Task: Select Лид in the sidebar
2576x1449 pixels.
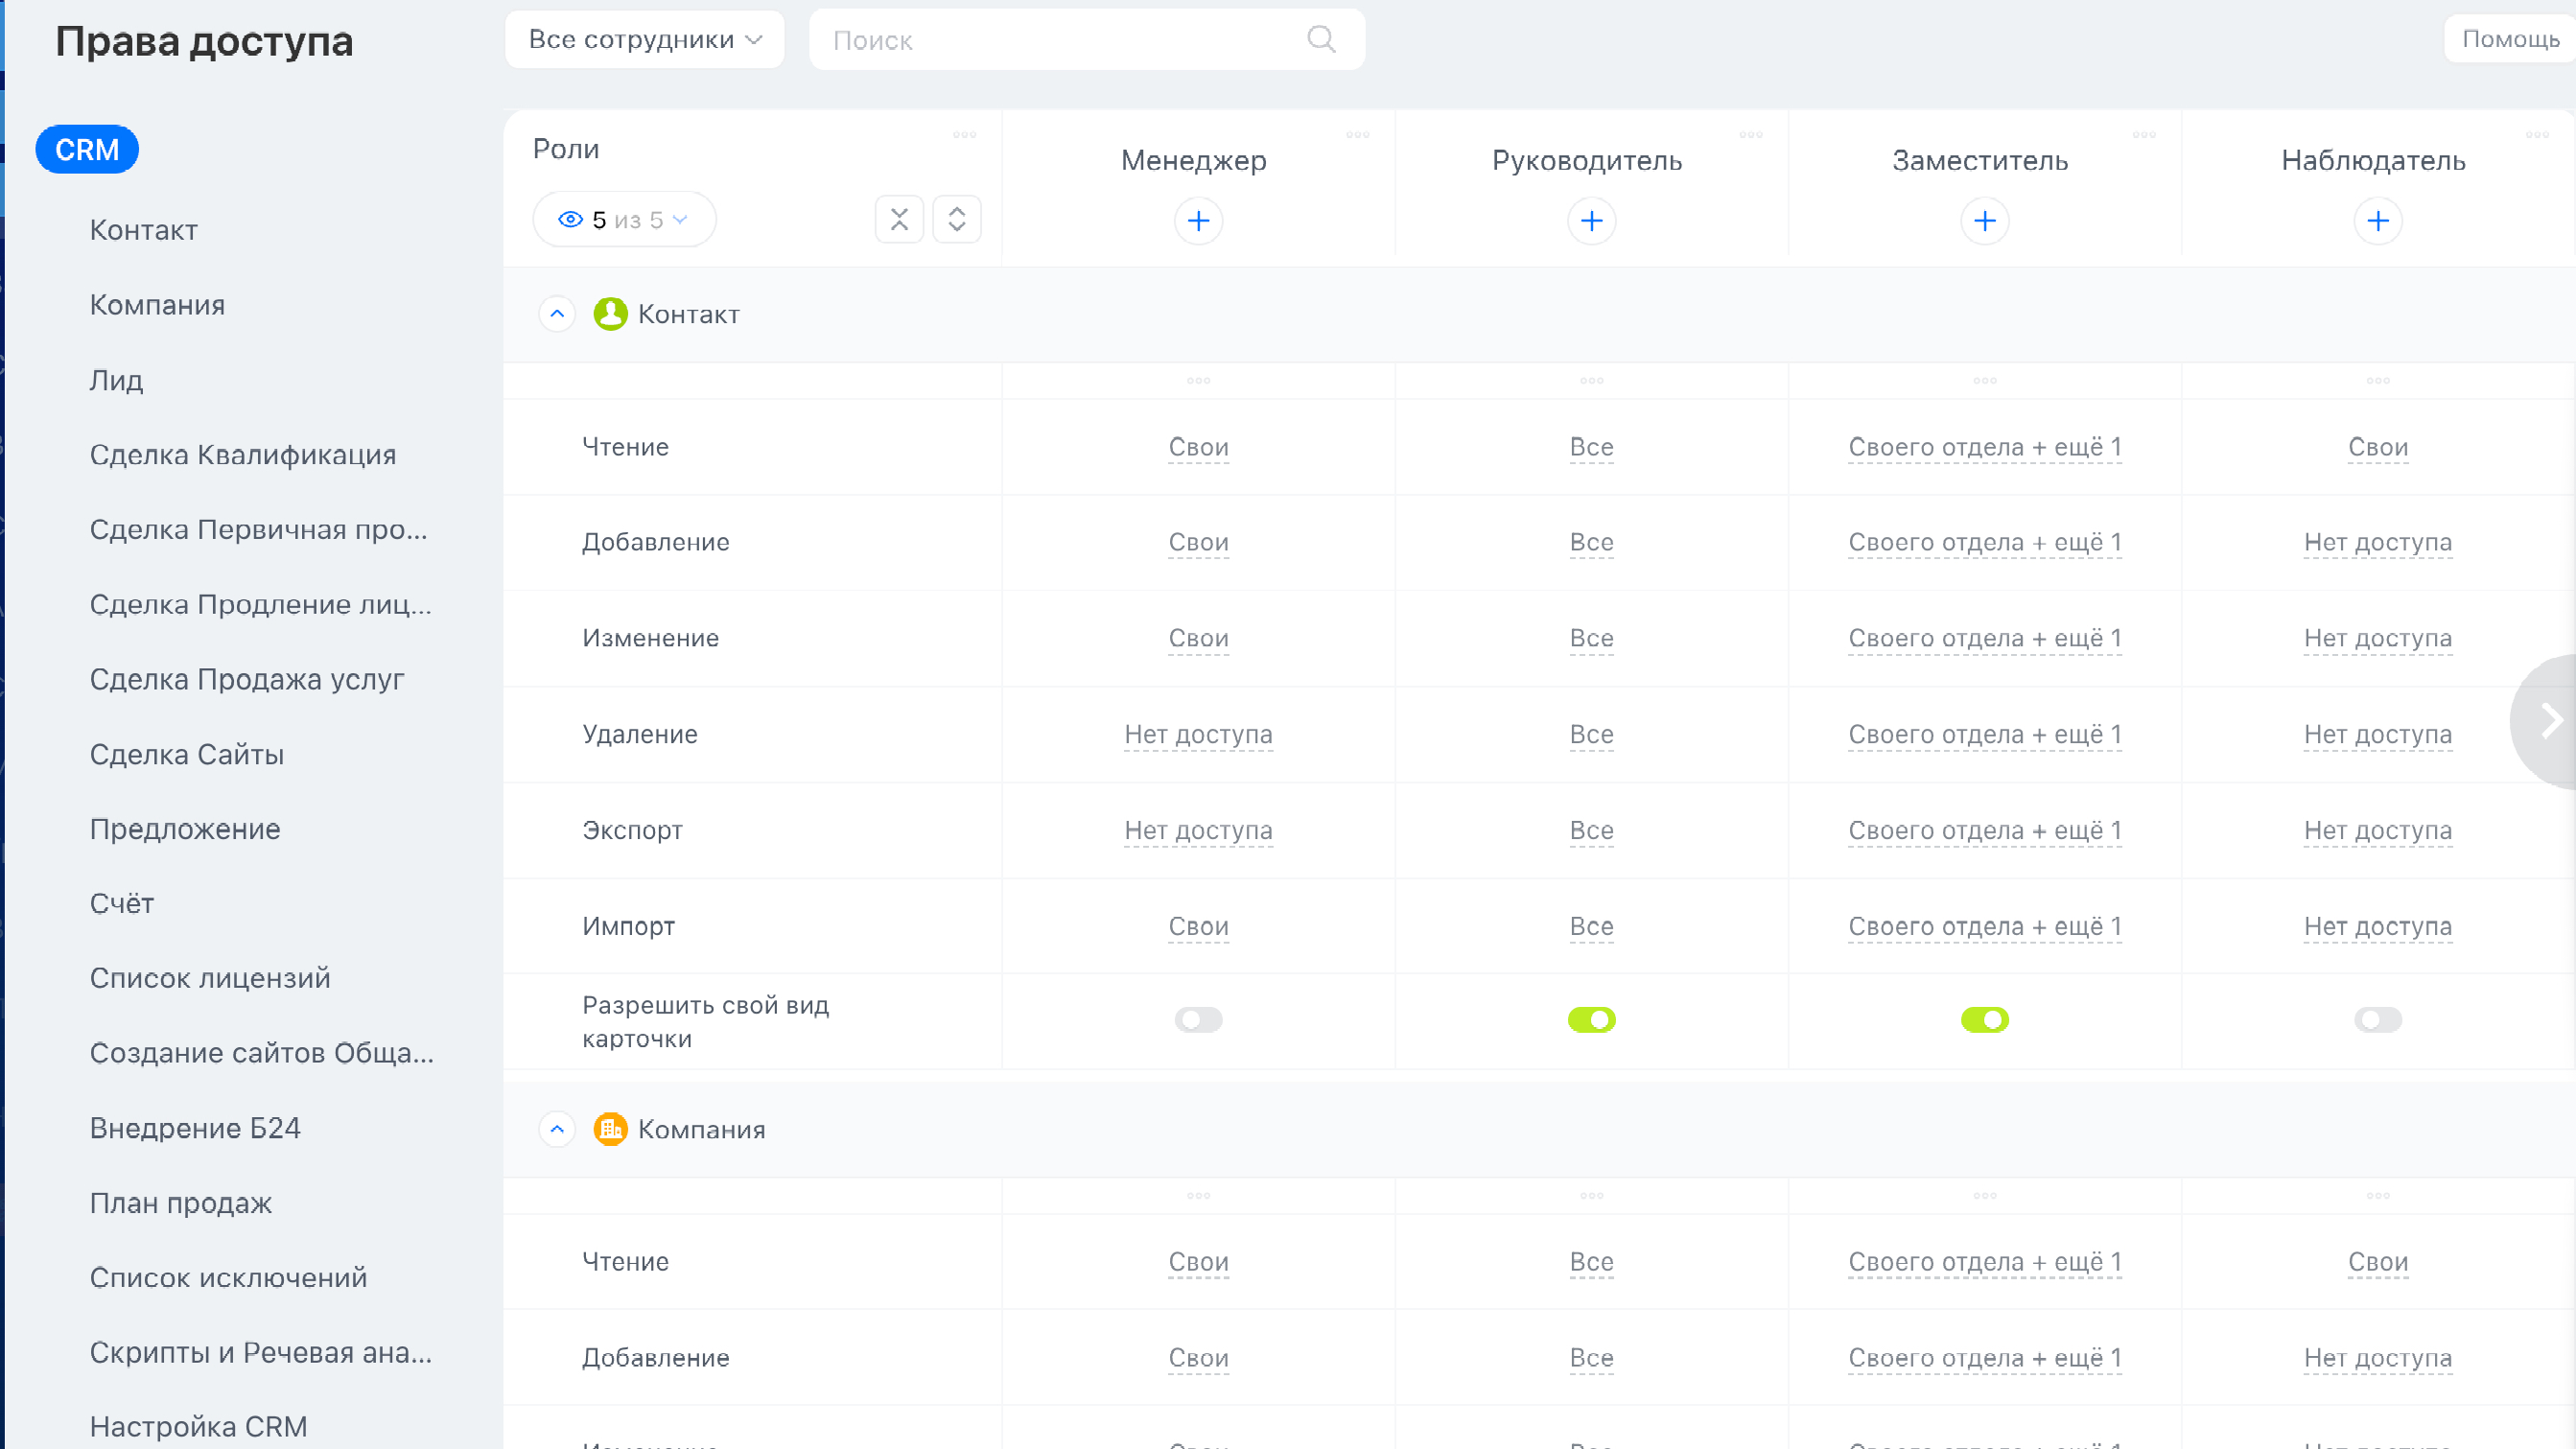Action: coord(116,380)
